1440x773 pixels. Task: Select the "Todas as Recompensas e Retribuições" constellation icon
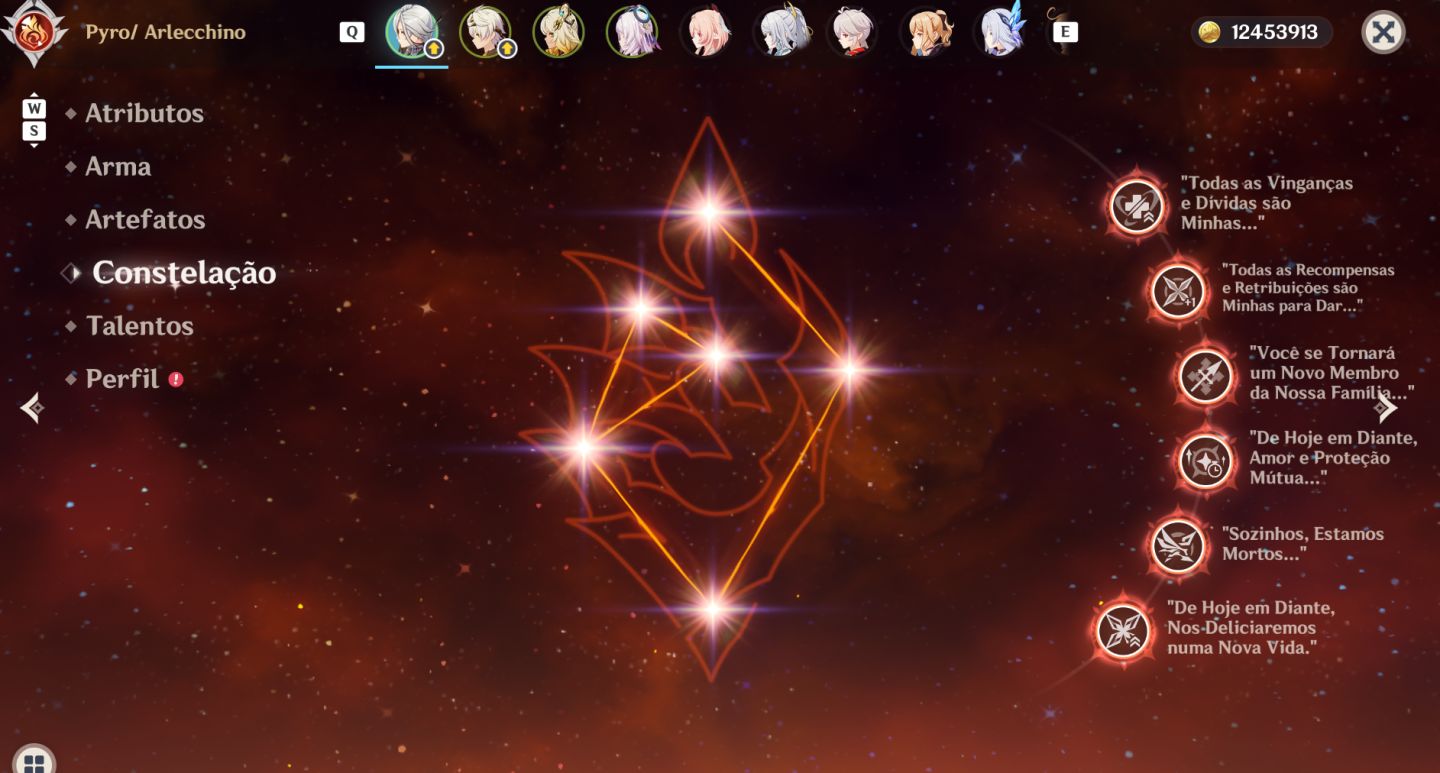1178,291
